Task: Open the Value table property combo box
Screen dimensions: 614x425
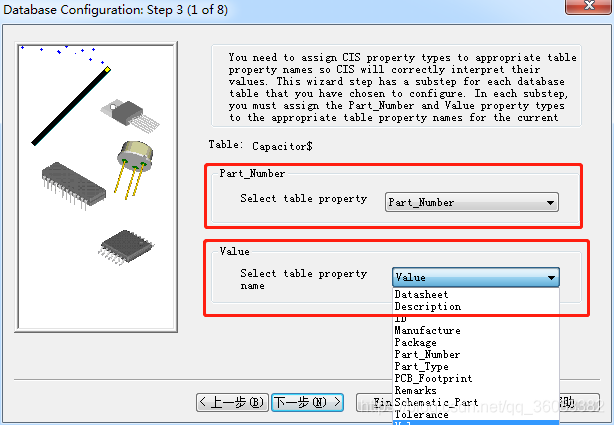Action: [476, 277]
